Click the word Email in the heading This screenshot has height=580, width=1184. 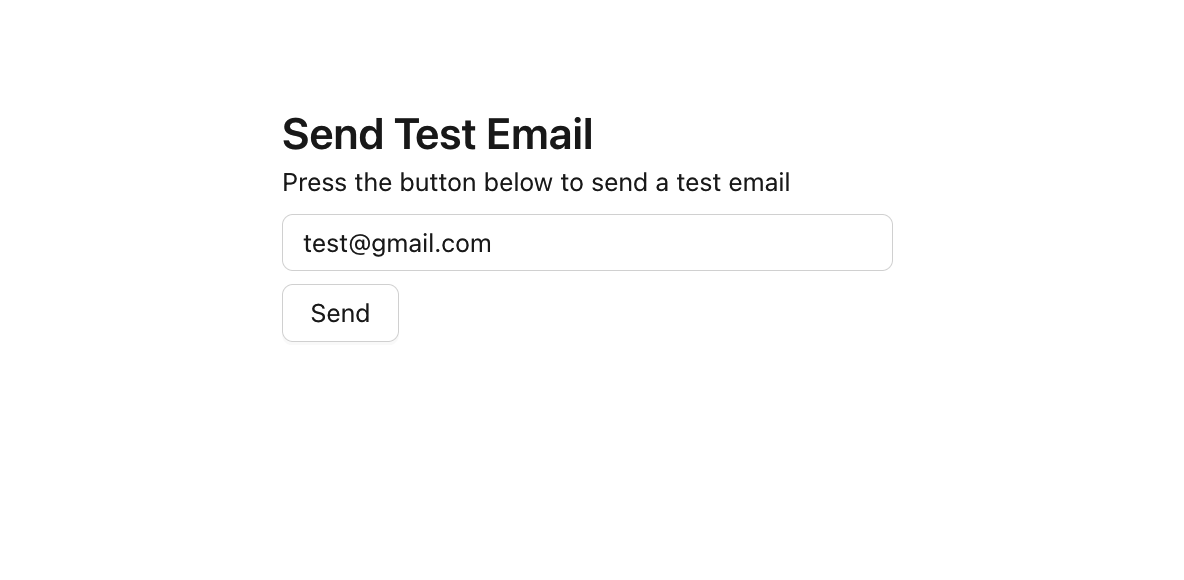click(x=541, y=135)
